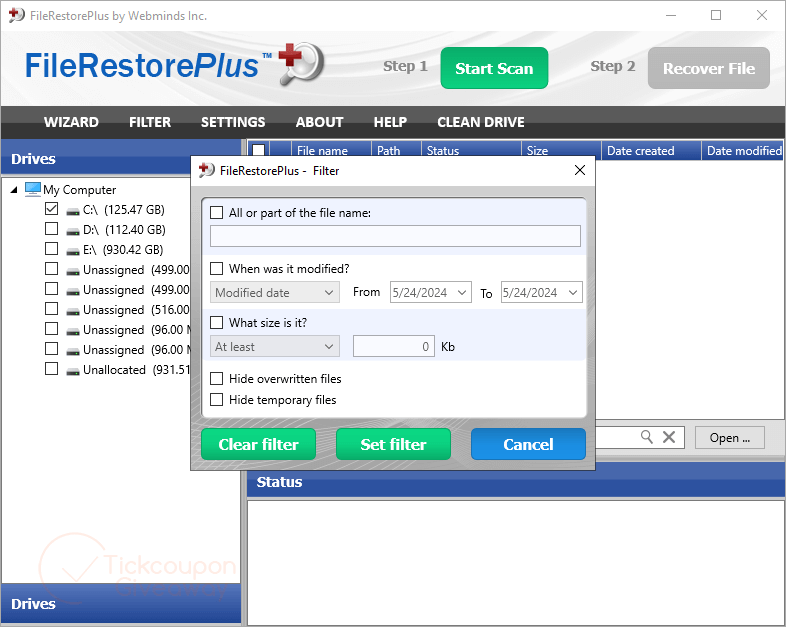786x627 pixels.
Task: Click the Clear filter button
Action: (259, 444)
